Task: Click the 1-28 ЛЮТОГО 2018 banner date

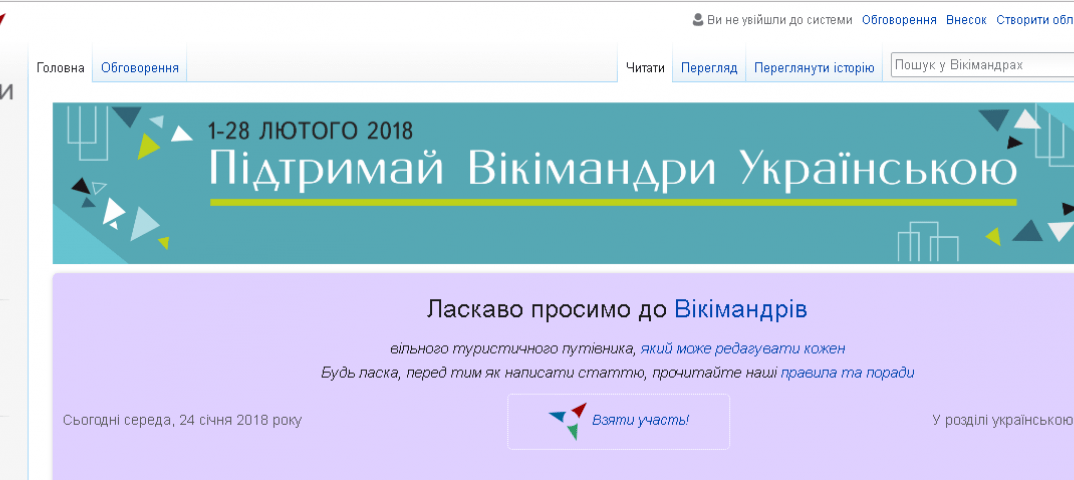Action: (310, 130)
